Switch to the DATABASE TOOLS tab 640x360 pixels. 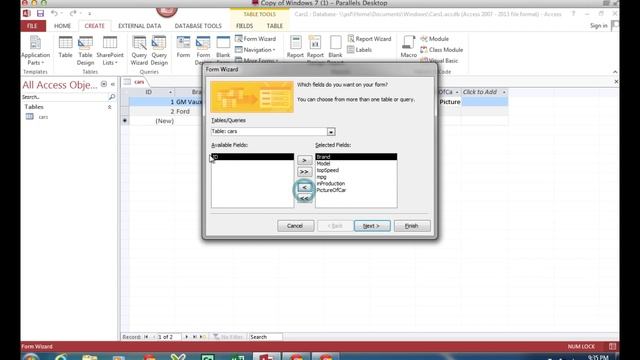(x=198, y=26)
